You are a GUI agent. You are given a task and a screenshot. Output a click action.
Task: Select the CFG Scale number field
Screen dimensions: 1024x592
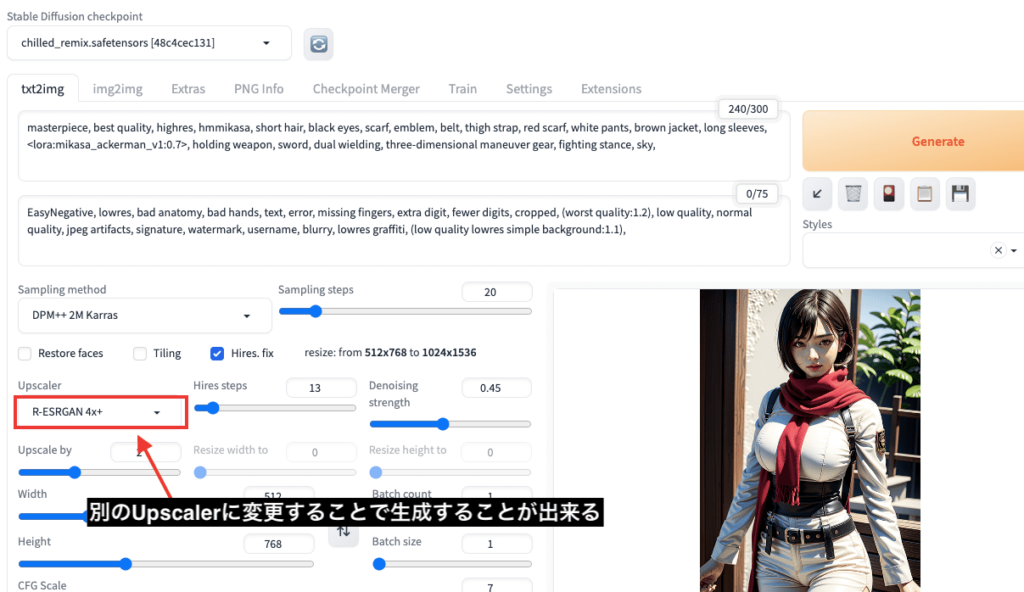(496, 586)
